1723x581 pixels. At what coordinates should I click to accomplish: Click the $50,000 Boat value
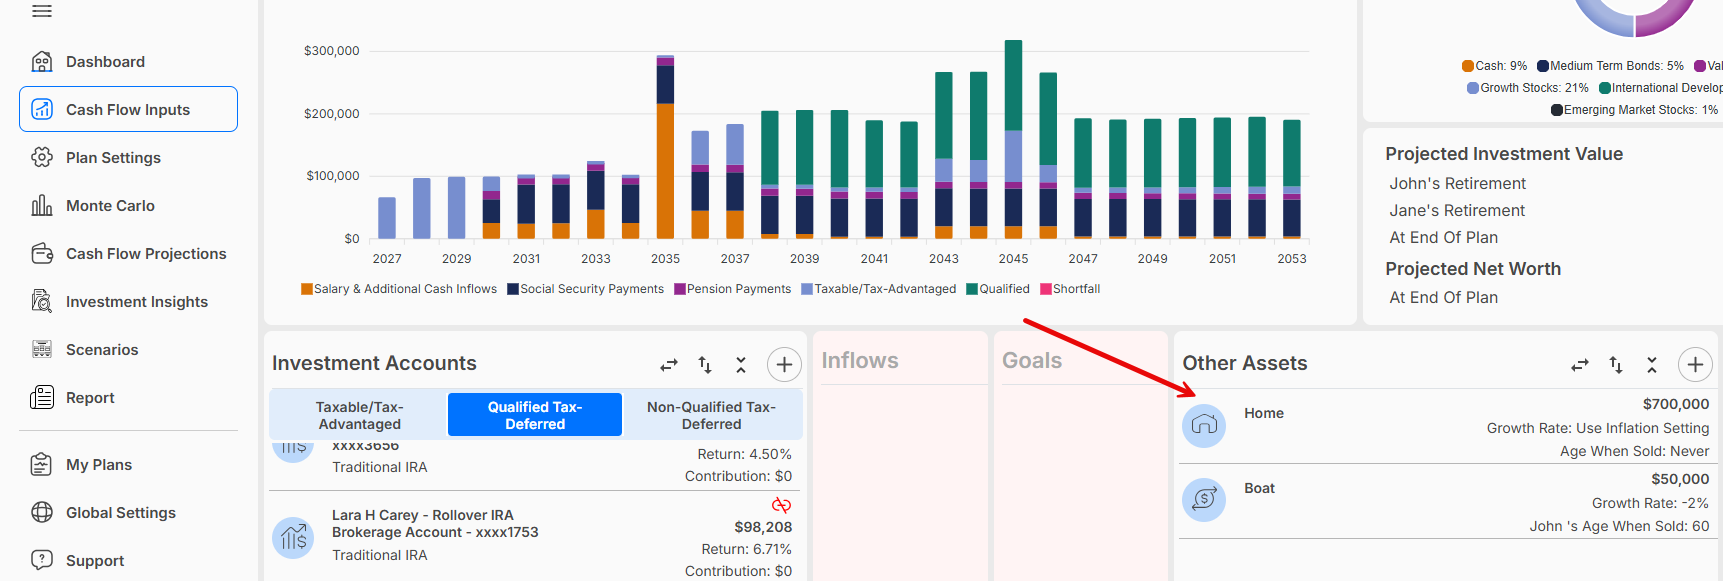pyautogui.click(x=1680, y=479)
